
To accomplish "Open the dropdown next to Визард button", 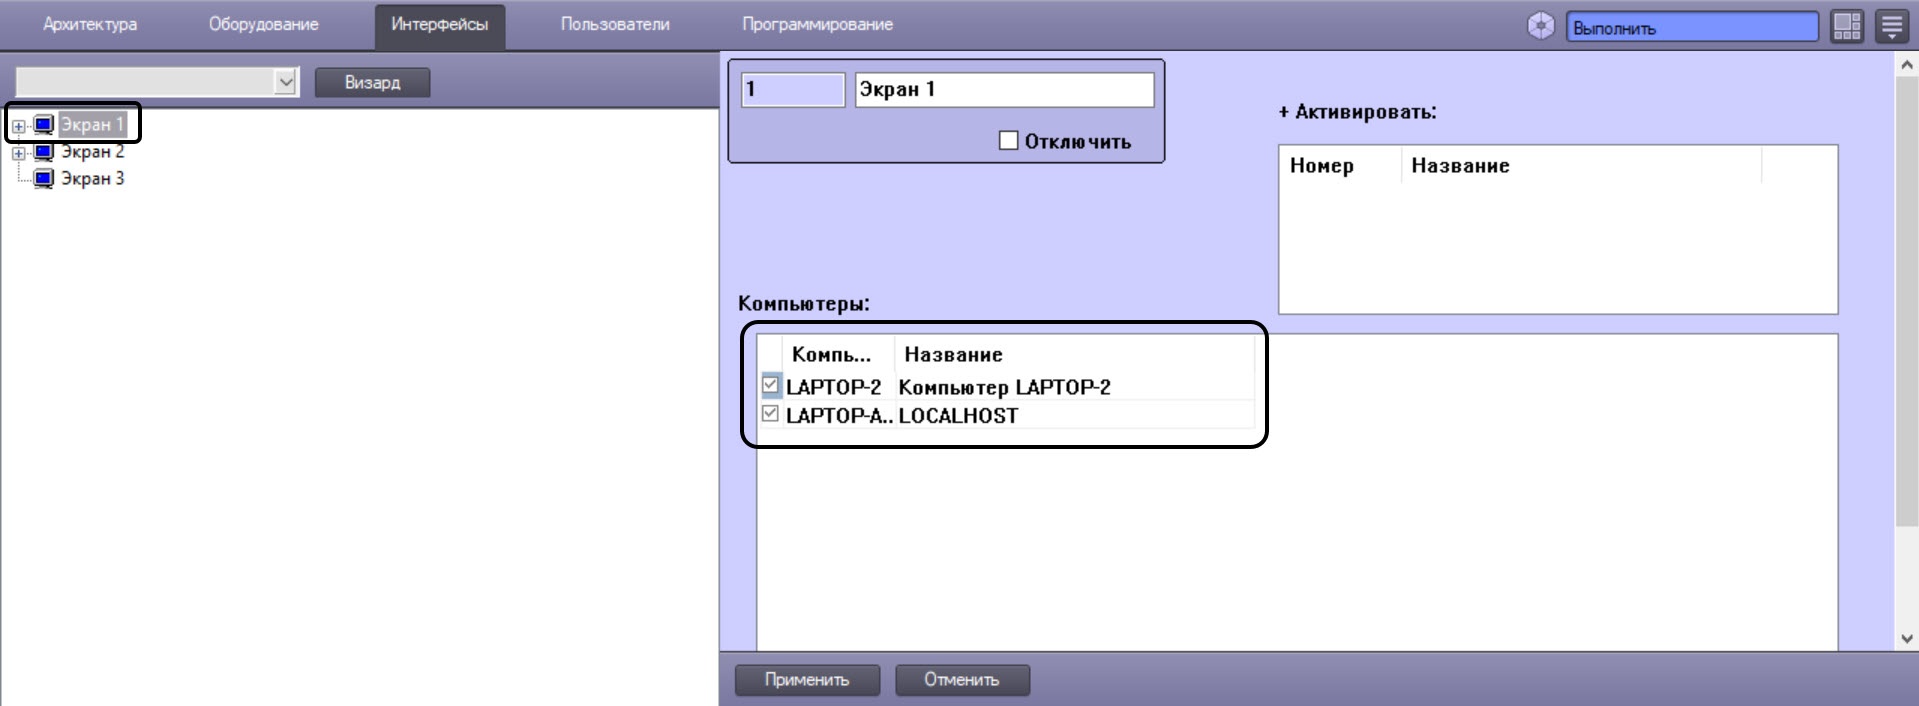I will (x=285, y=82).
